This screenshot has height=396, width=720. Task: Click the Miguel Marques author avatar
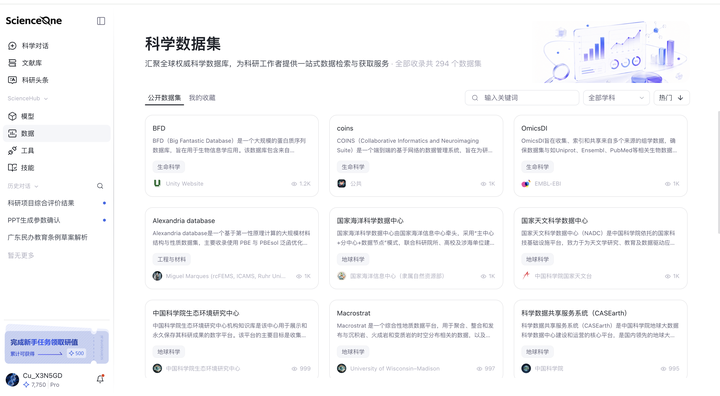pyautogui.click(x=157, y=276)
